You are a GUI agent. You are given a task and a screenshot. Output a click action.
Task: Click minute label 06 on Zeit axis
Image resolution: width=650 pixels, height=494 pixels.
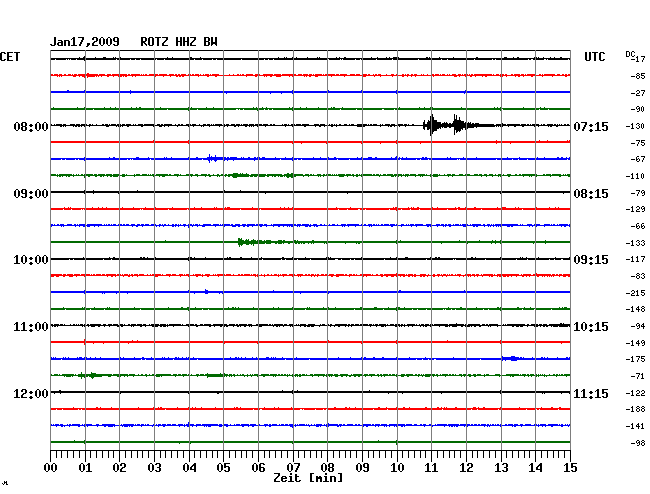[258, 468]
